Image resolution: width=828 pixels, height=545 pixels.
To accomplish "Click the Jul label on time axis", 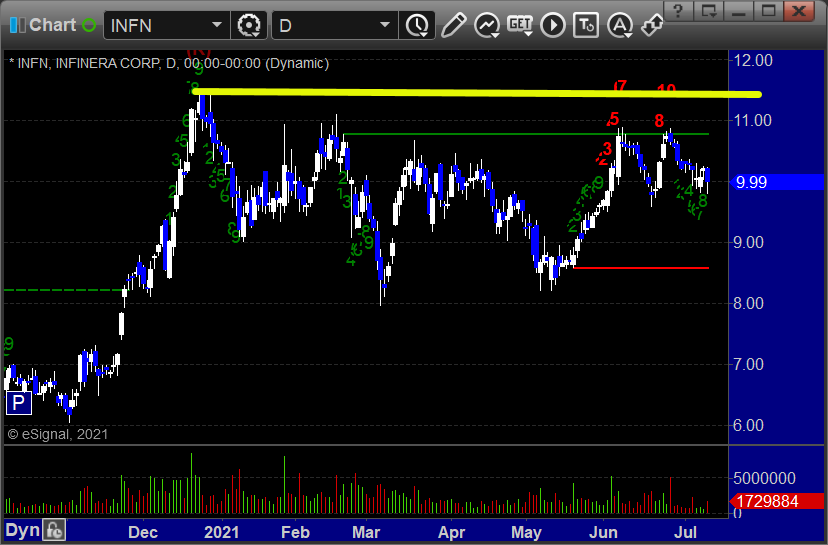I will click(x=686, y=532).
